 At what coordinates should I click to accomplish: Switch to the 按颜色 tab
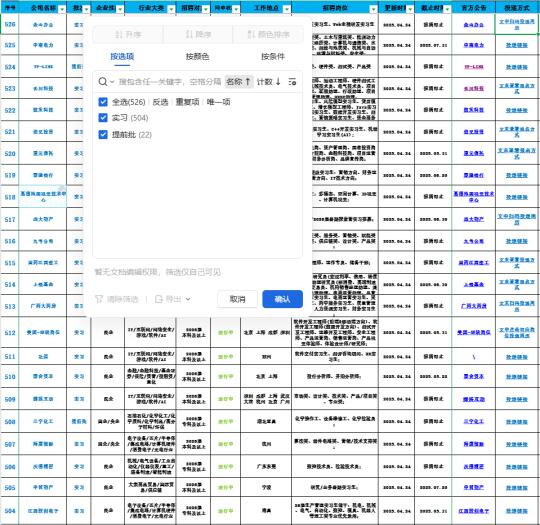pos(197,56)
